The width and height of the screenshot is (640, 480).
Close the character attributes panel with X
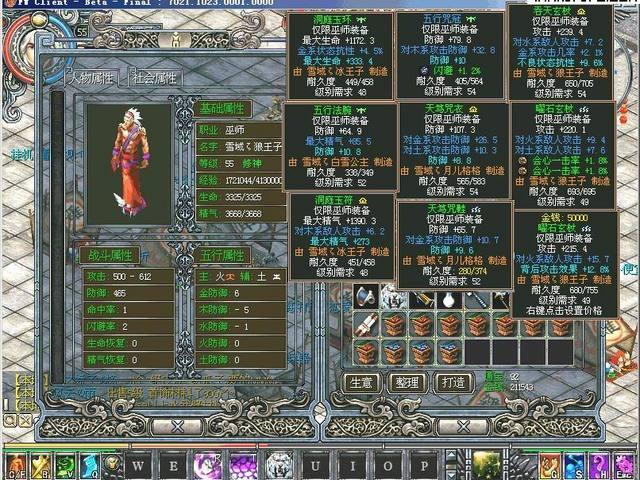tap(176, 425)
